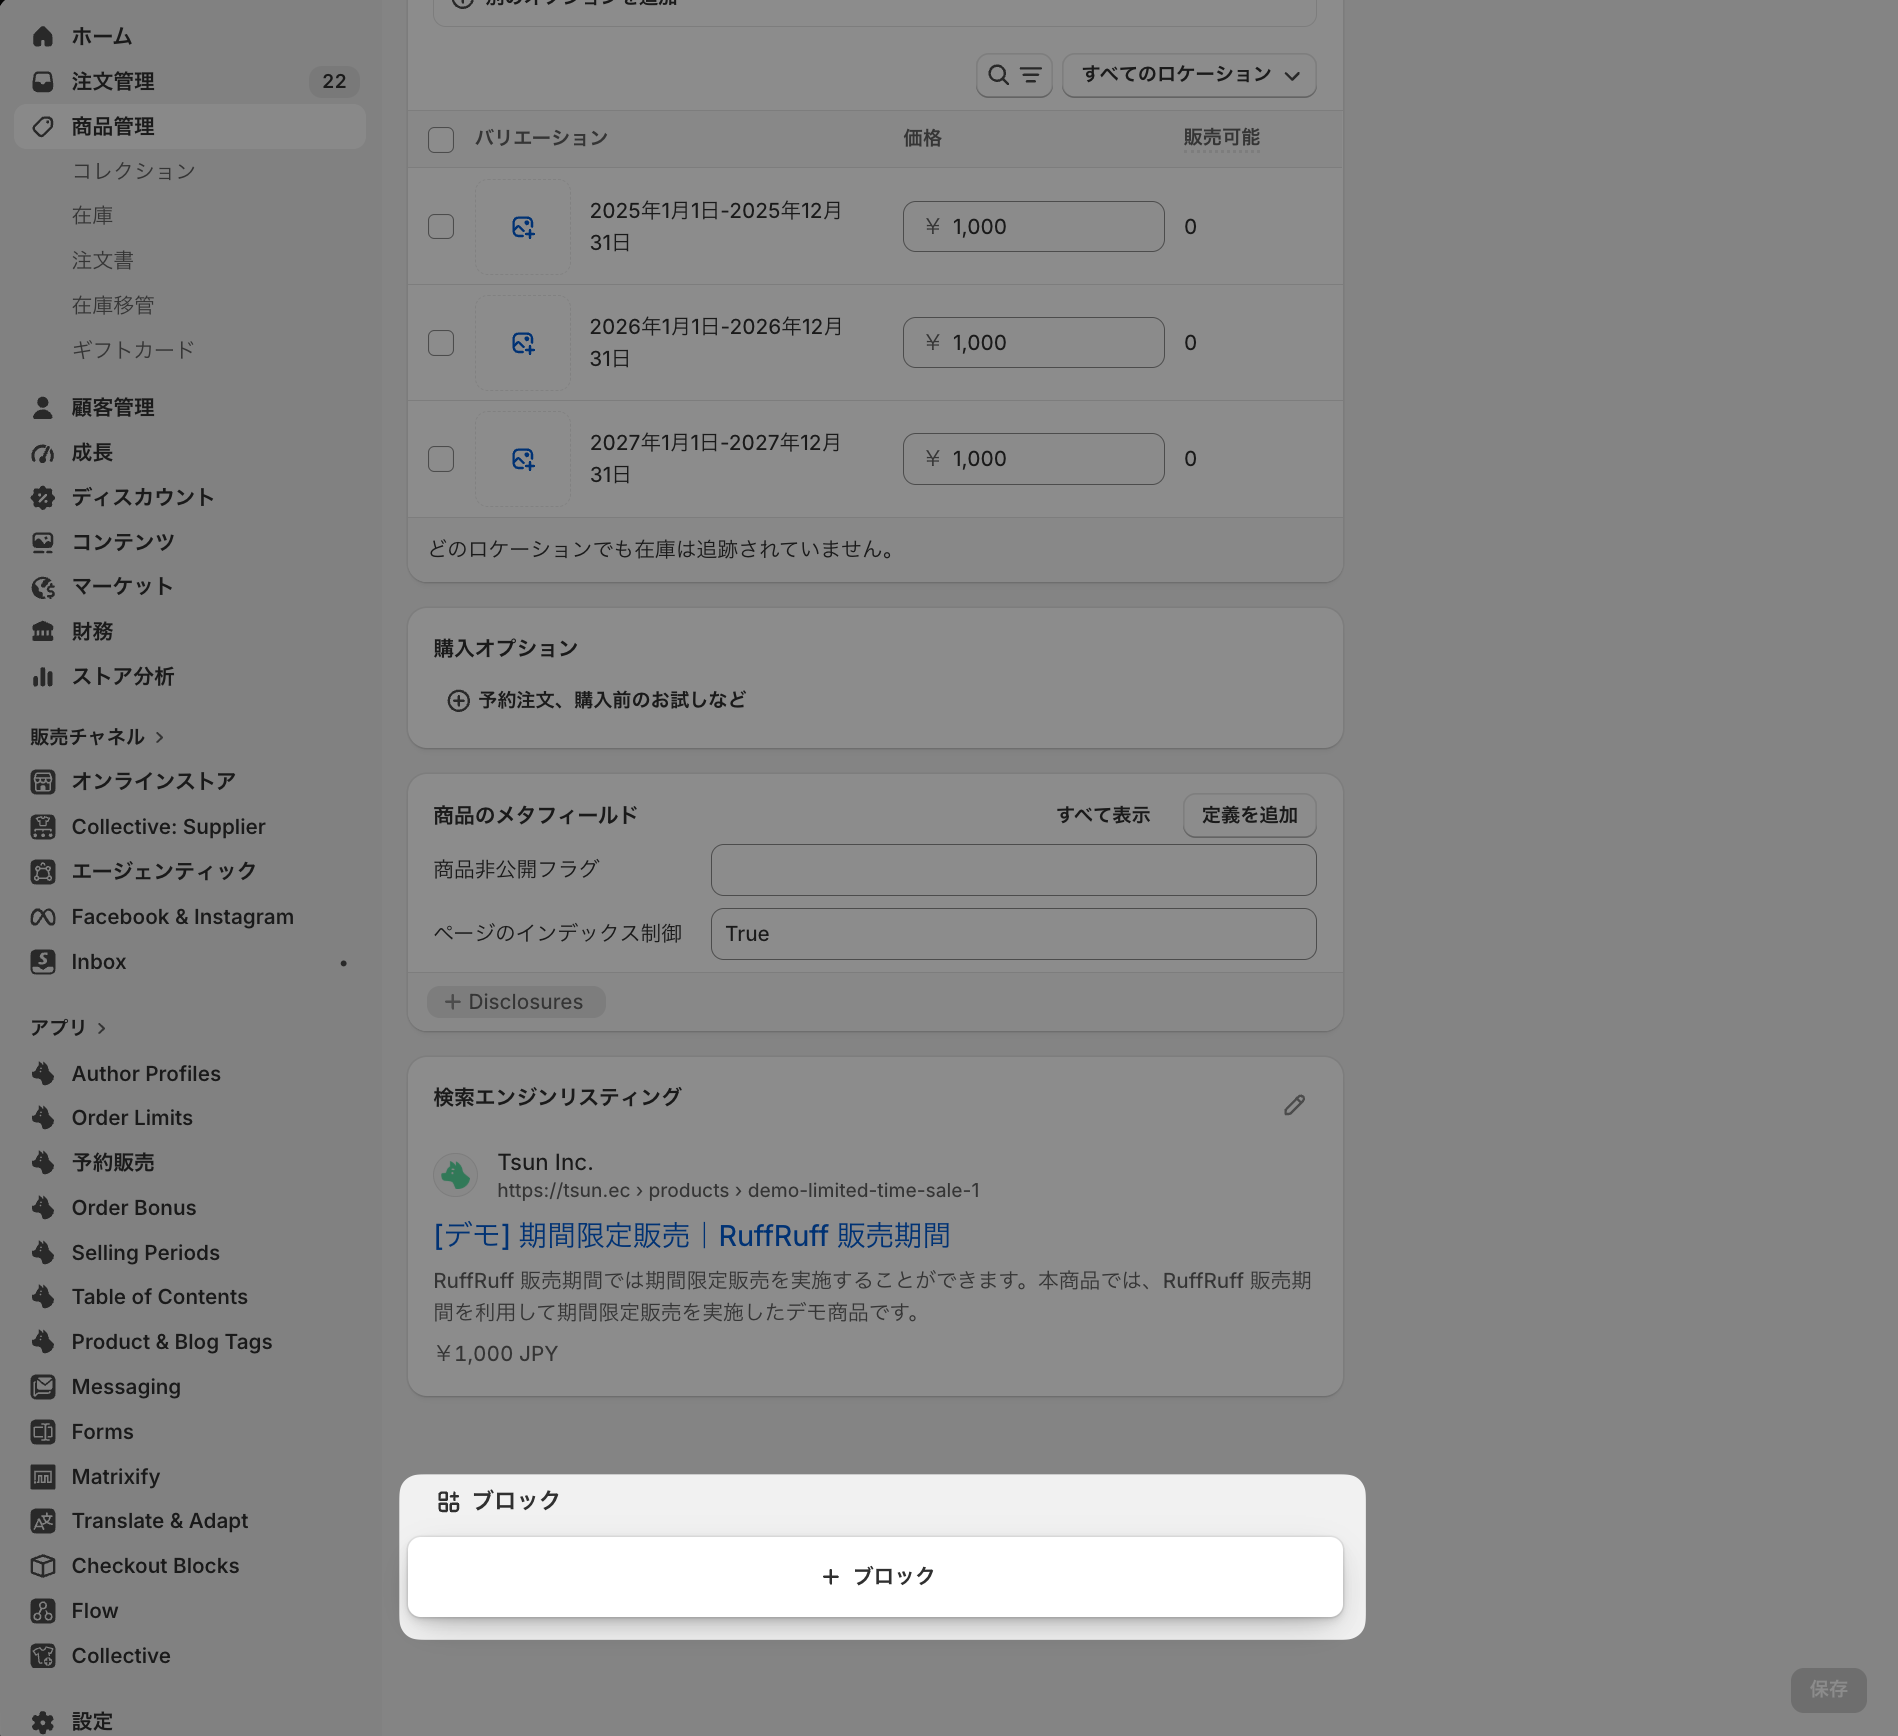Open the すべてのロケーション location dropdown

click(x=1189, y=75)
